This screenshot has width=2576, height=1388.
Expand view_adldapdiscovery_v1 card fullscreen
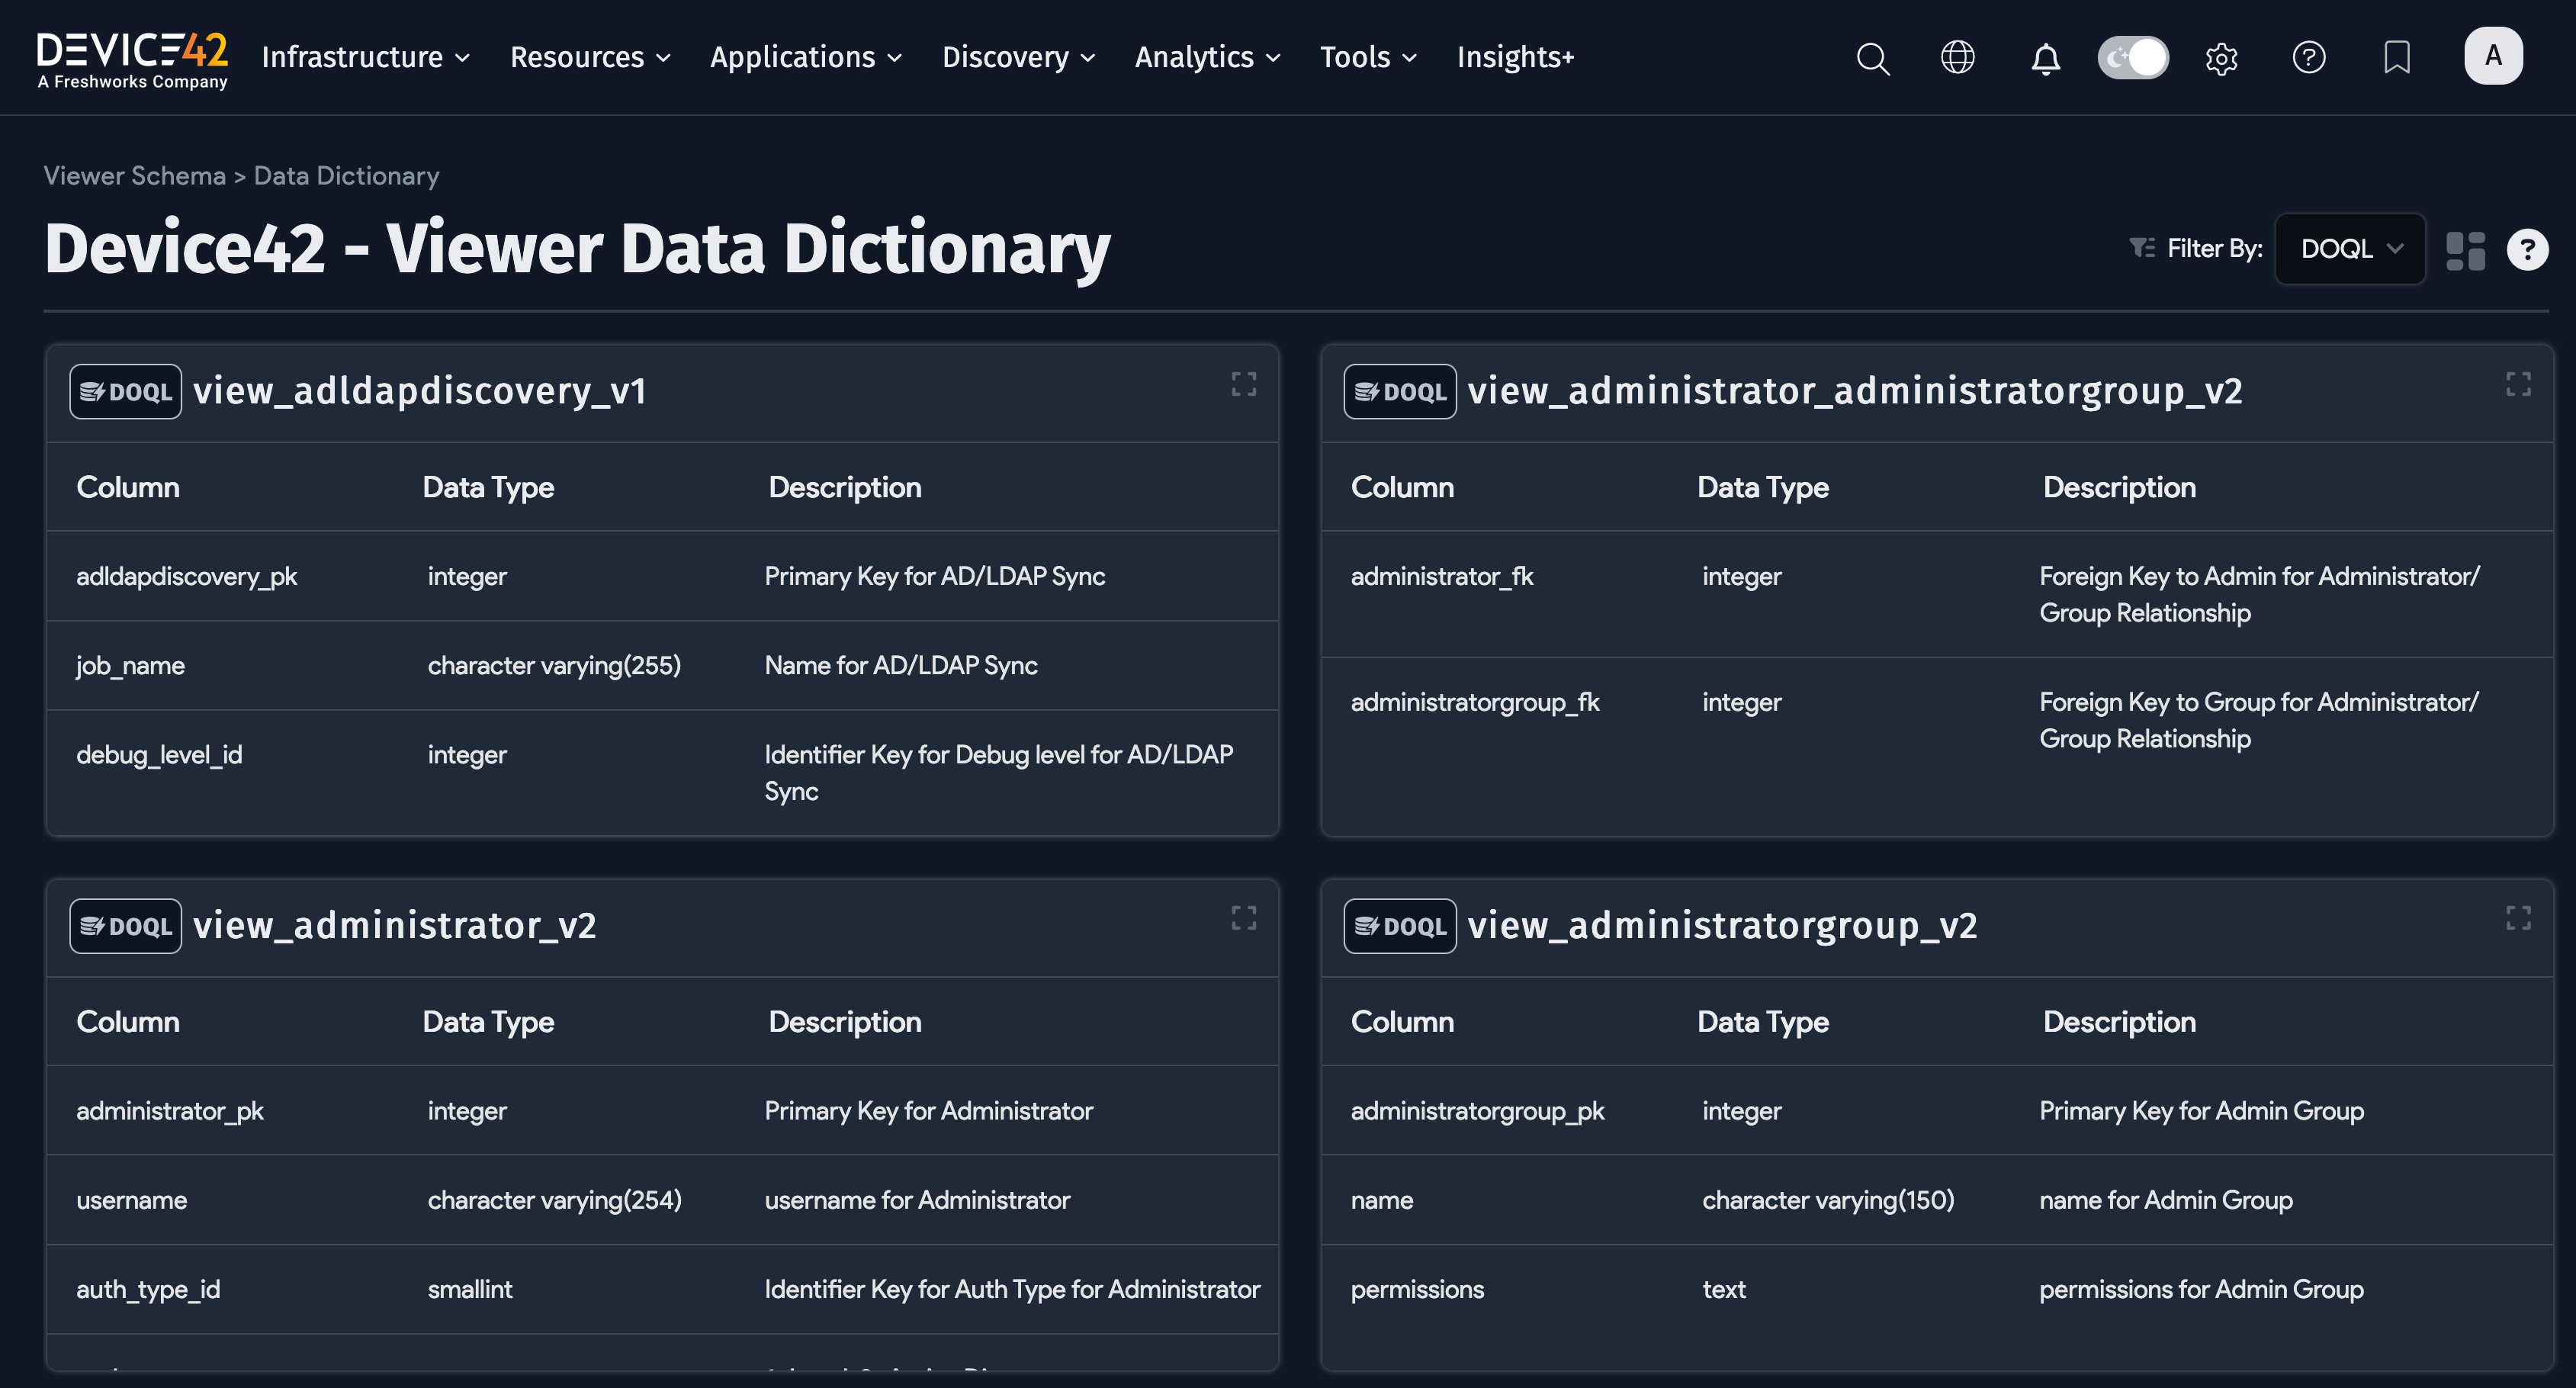tap(1243, 384)
